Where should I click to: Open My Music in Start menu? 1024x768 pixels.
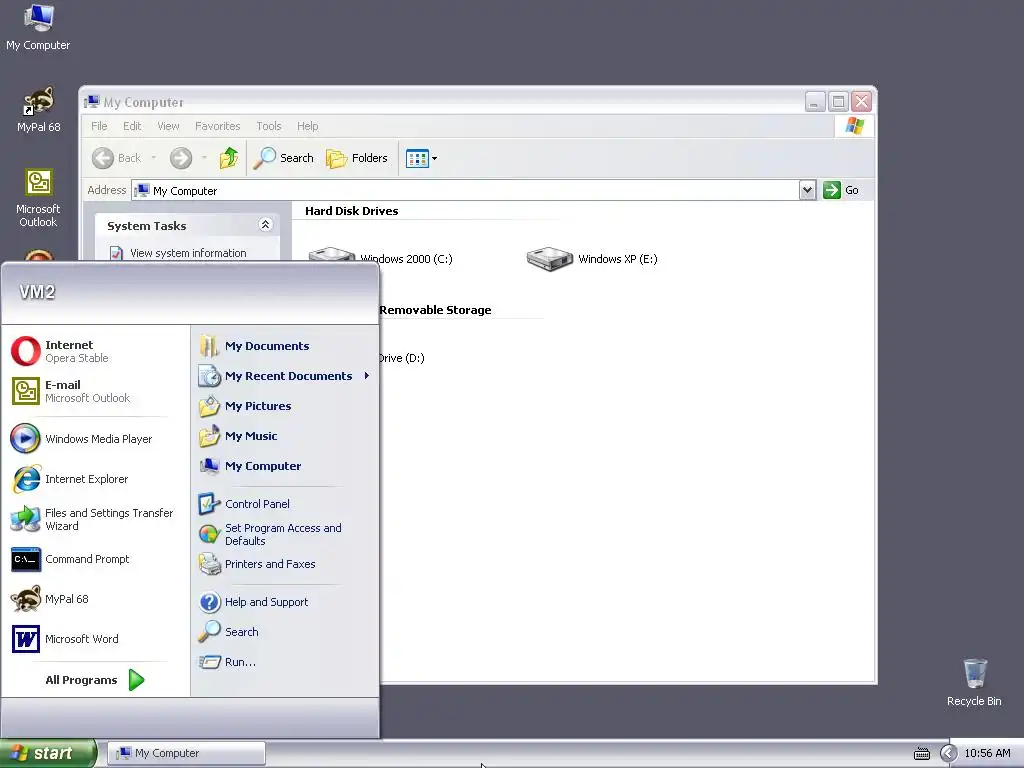(x=285, y=436)
